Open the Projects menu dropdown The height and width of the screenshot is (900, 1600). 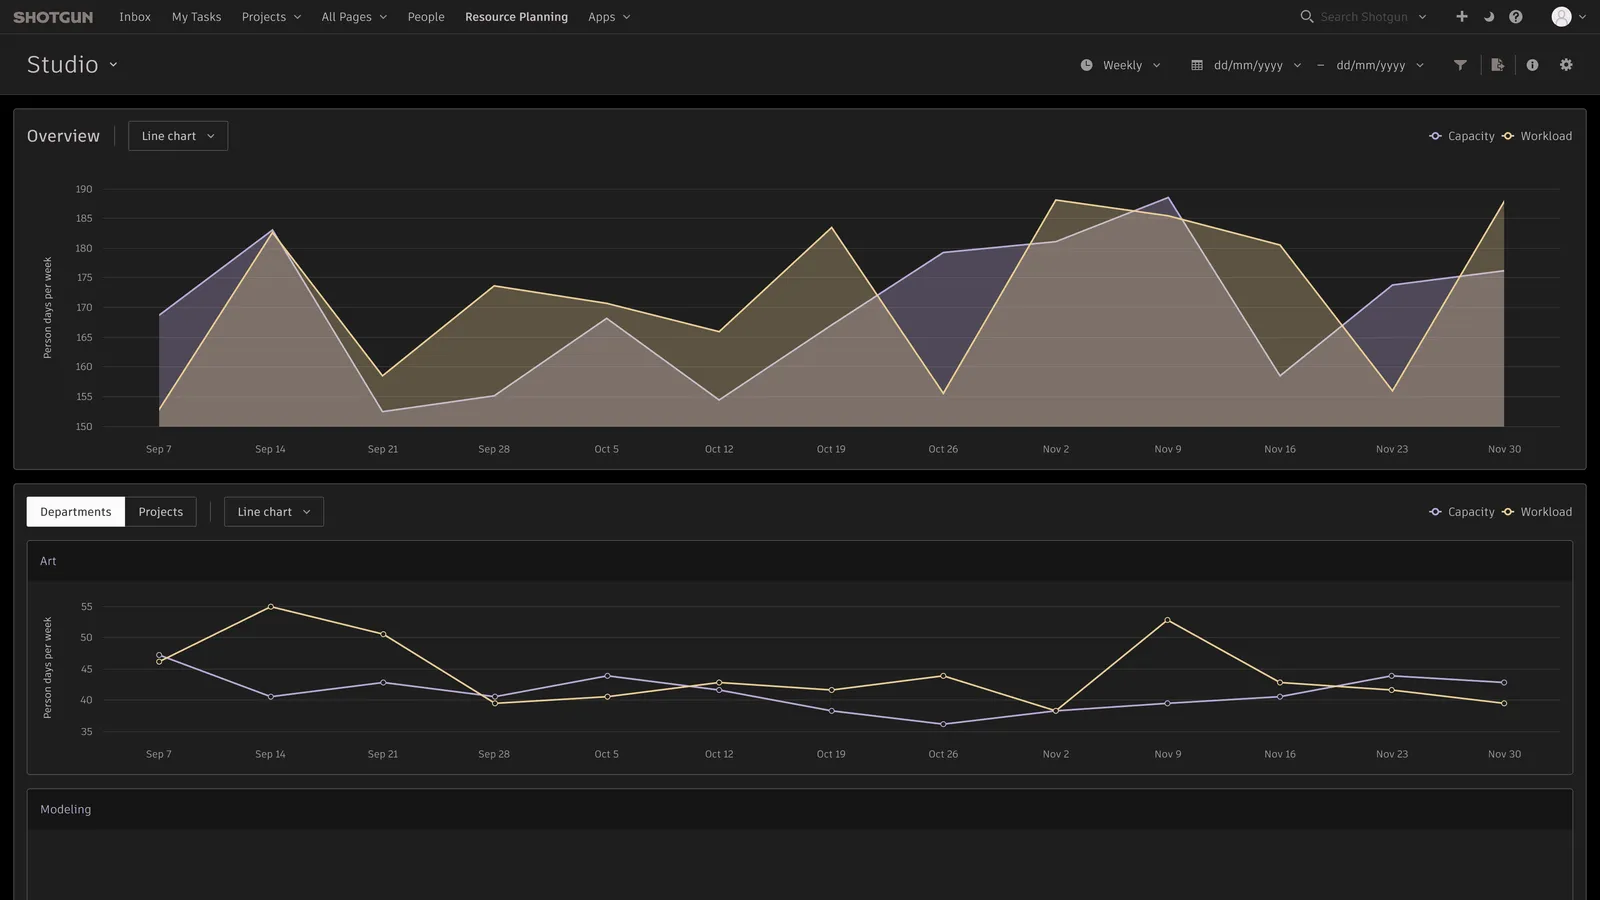271,17
